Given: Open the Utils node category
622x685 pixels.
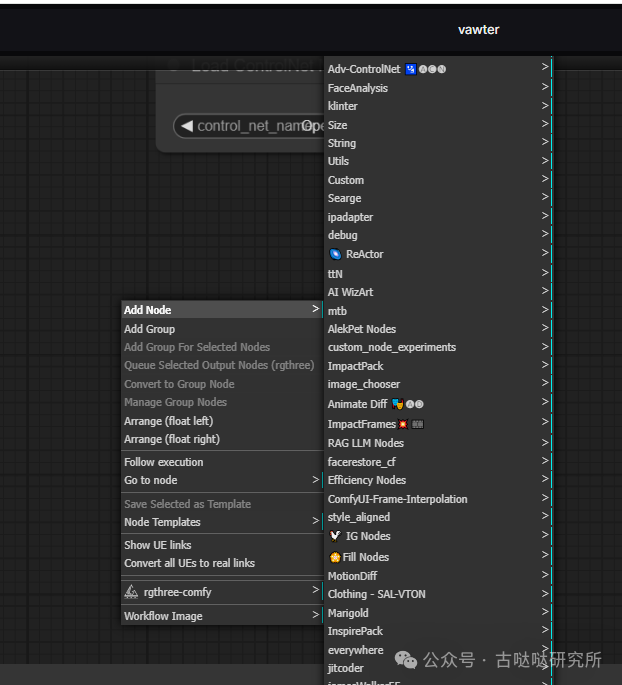Looking at the screenshot, I should pos(438,161).
